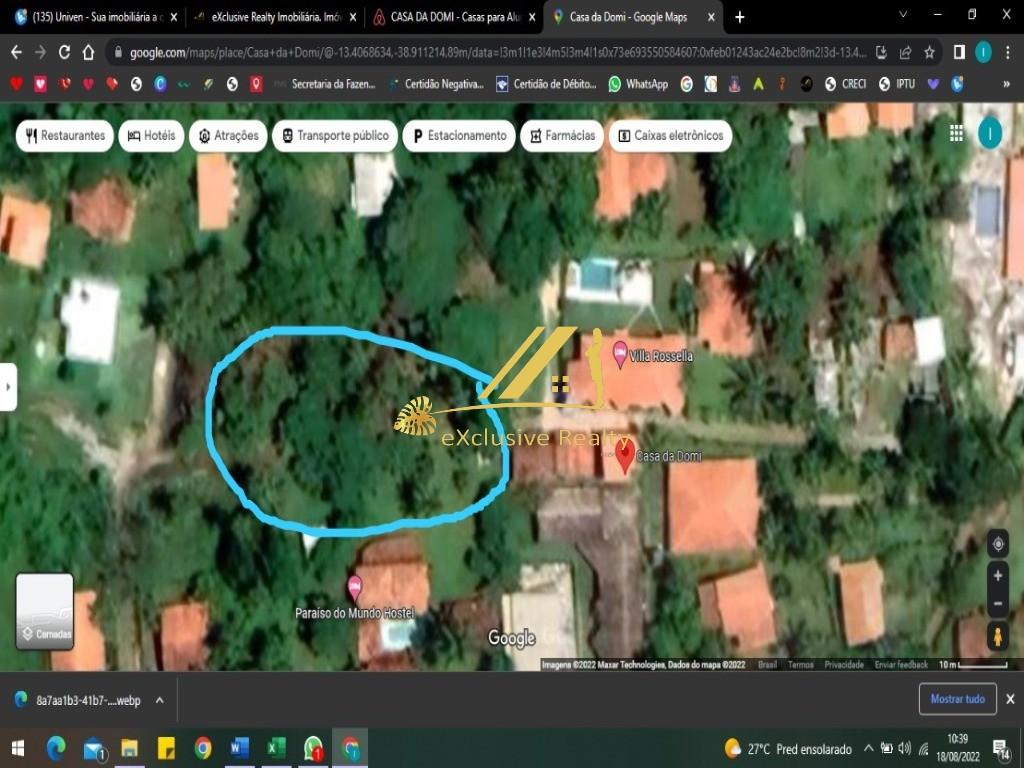
Task: Open downloaded webp file
Action: pos(78,700)
